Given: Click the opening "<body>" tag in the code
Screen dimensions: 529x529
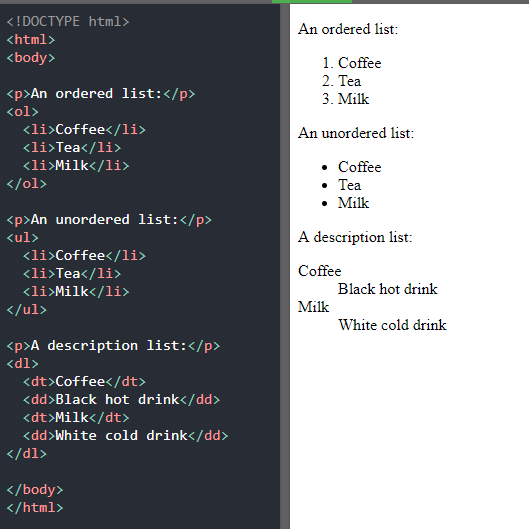Looking at the screenshot, I should point(31,58).
